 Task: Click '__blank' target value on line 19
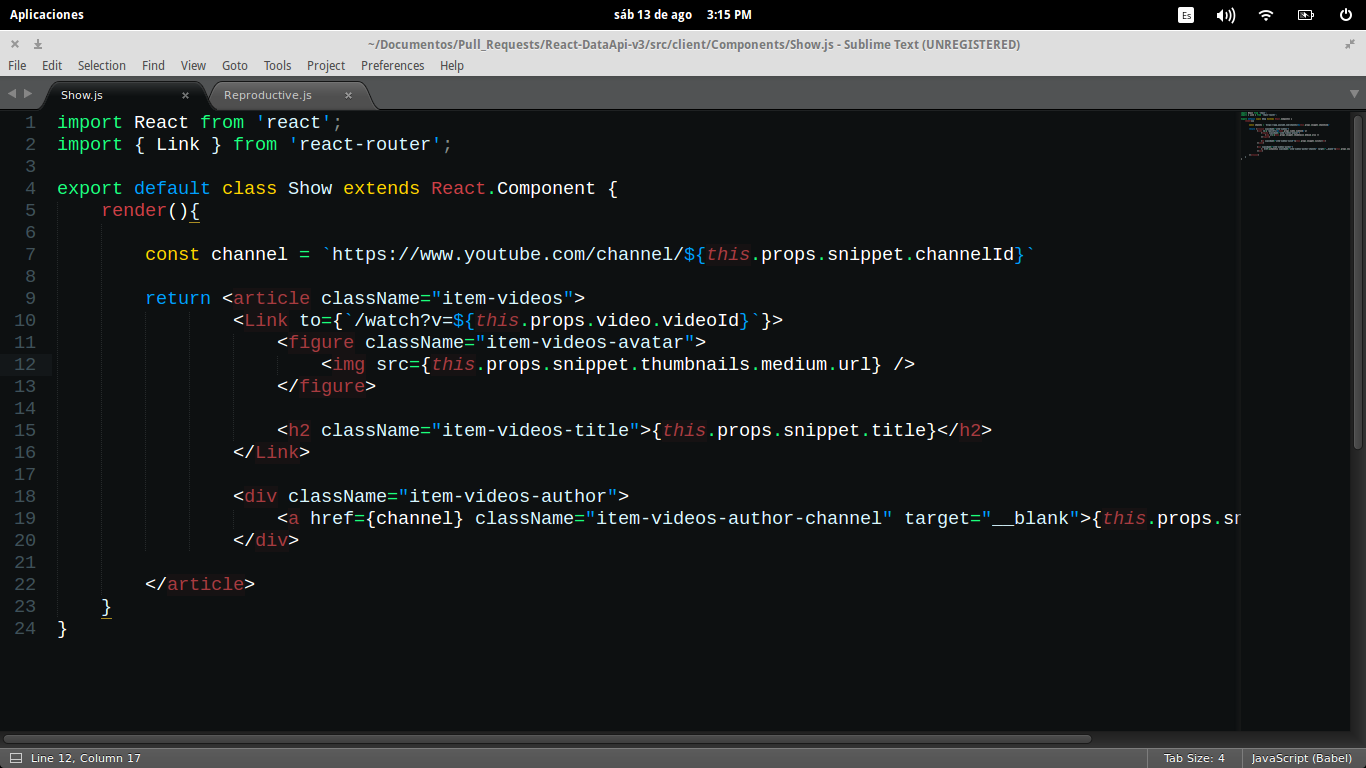(x=1030, y=518)
